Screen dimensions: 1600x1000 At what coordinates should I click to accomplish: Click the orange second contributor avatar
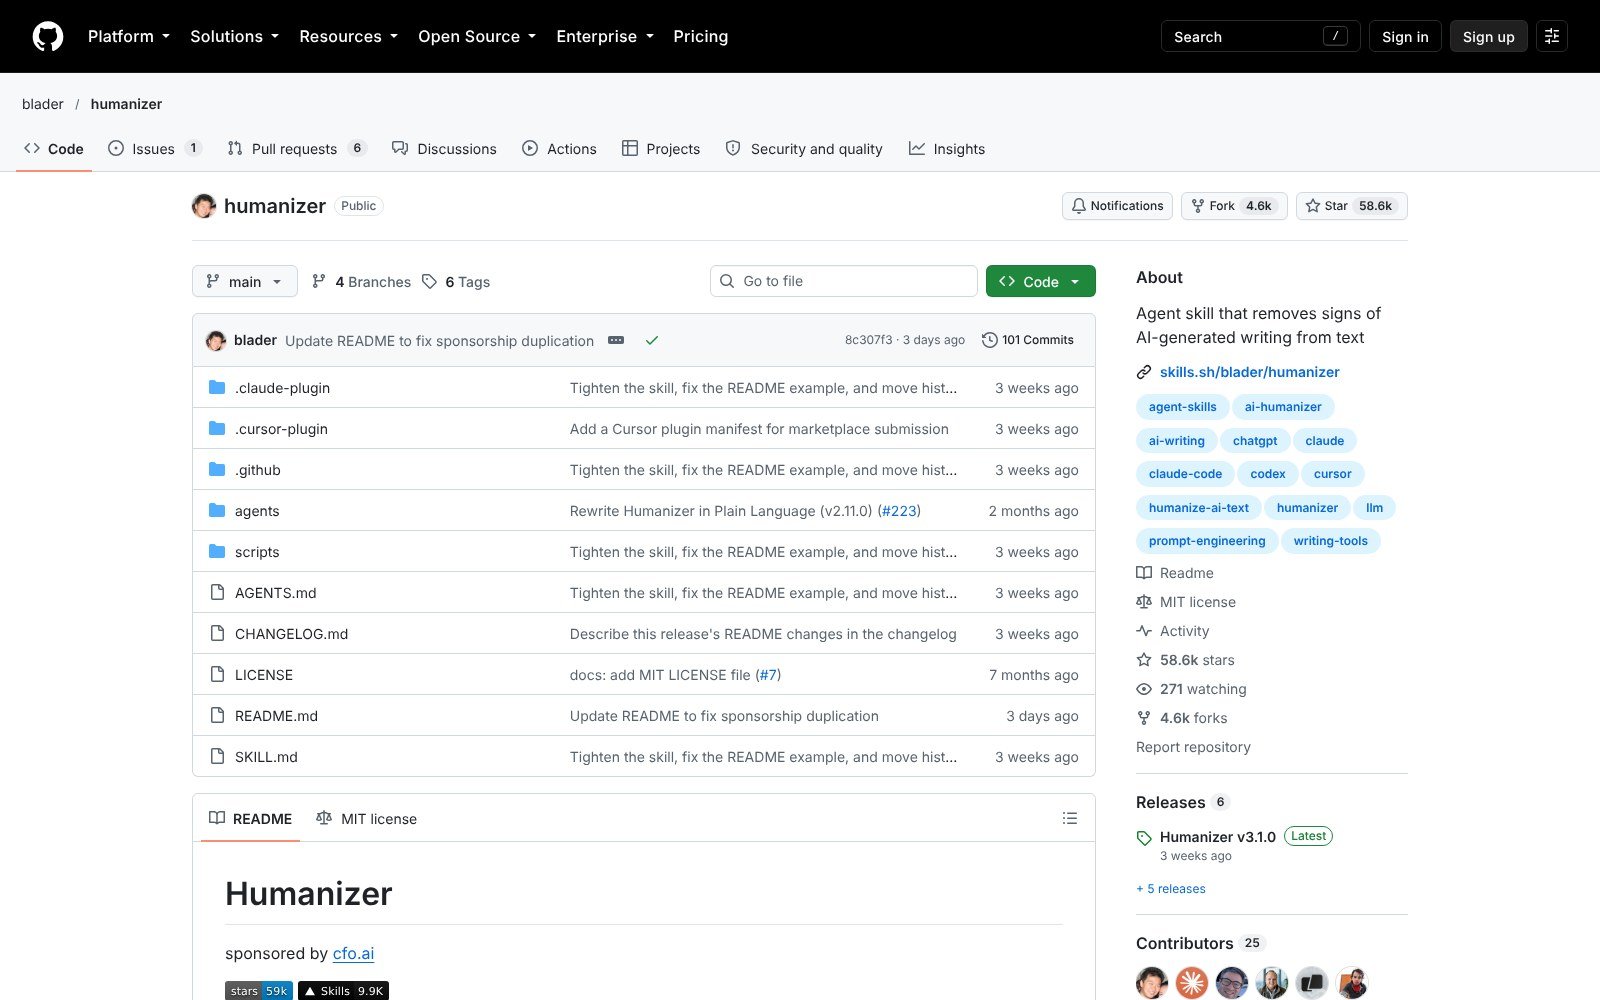tap(1192, 983)
